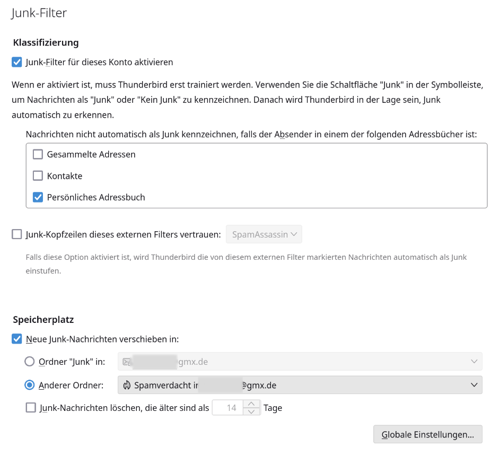Decrease the days value with down arrow
The height and width of the screenshot is (456, 492).
pyautogui.click(x=251, y=411)
